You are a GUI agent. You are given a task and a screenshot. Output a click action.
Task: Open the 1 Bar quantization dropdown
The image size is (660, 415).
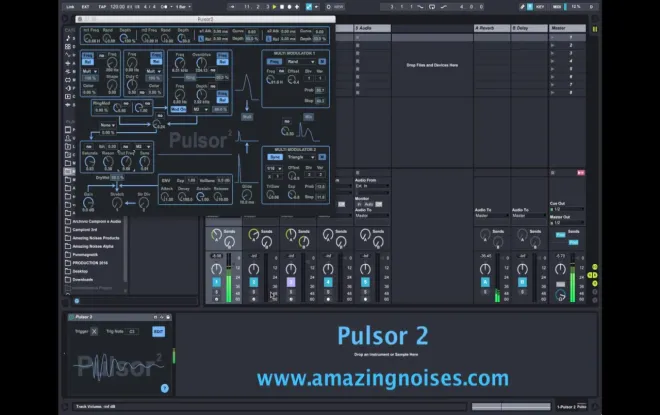183,7
